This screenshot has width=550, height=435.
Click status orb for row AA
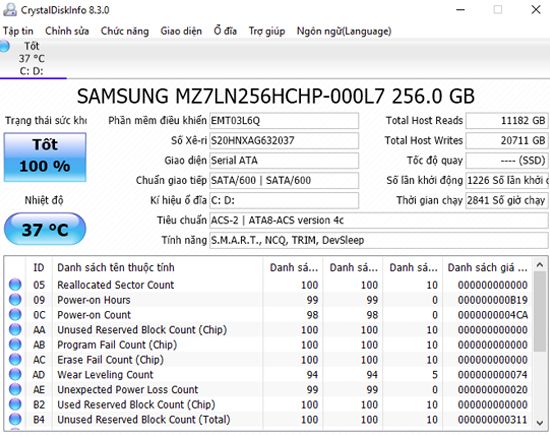(x=15, y=329)
